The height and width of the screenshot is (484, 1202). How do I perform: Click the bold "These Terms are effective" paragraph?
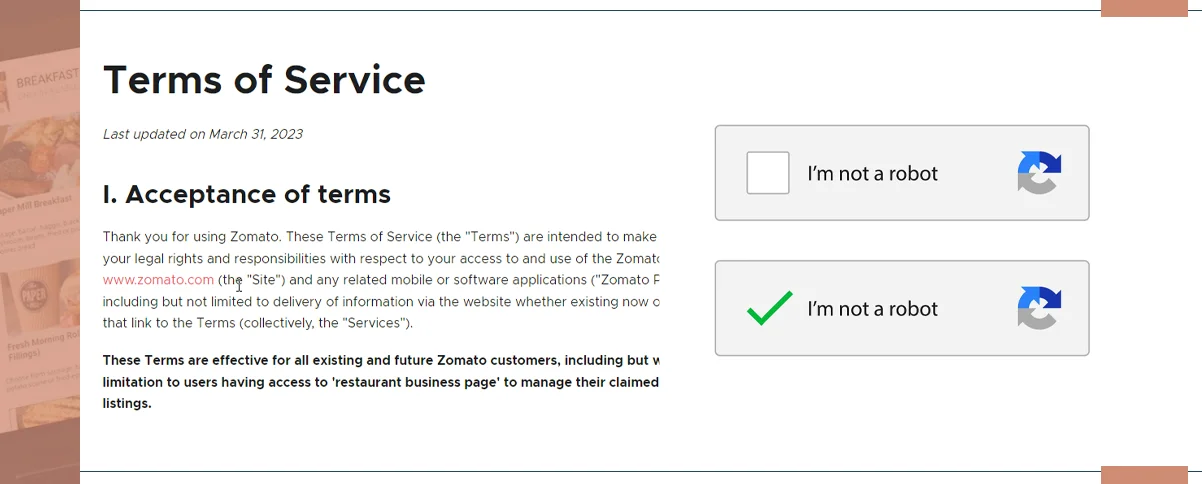tap(380, 360)
